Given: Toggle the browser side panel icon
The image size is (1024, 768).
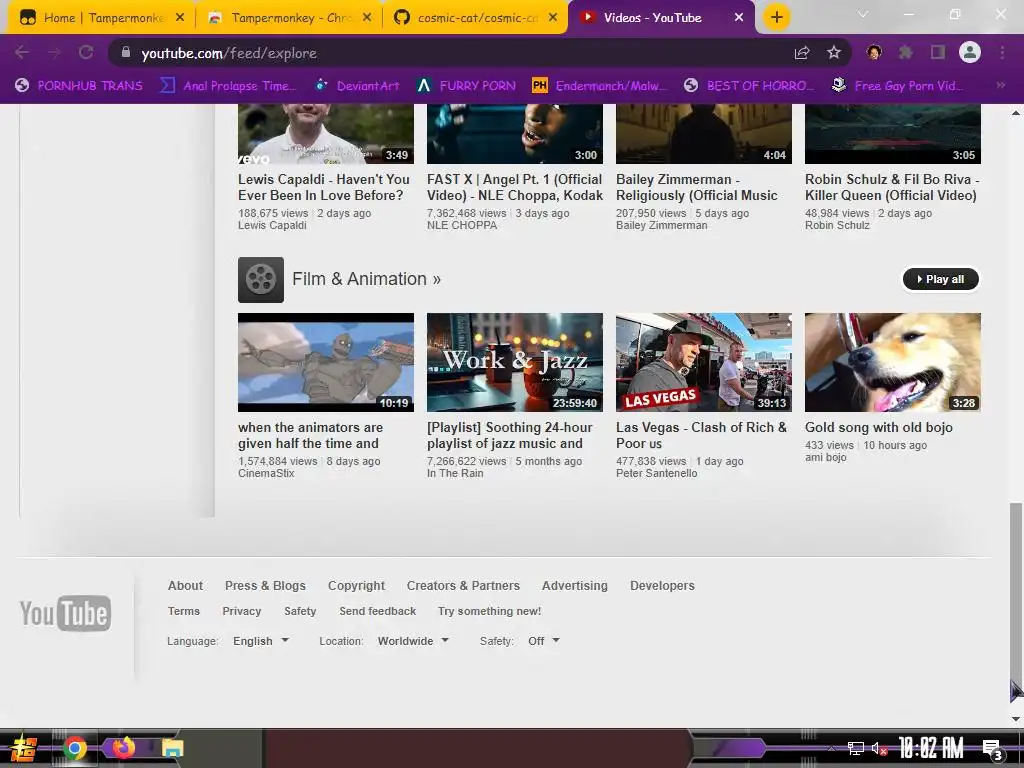Looking at the screenshot, I should point(938,53).
